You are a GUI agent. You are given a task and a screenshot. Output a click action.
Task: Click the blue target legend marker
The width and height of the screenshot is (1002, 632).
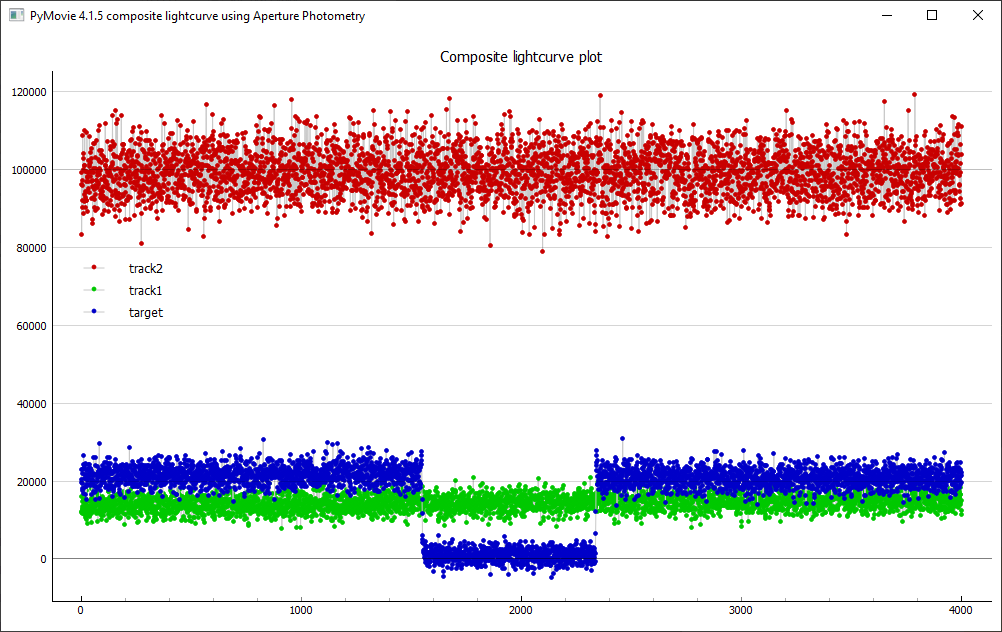[x=94, y=312]
